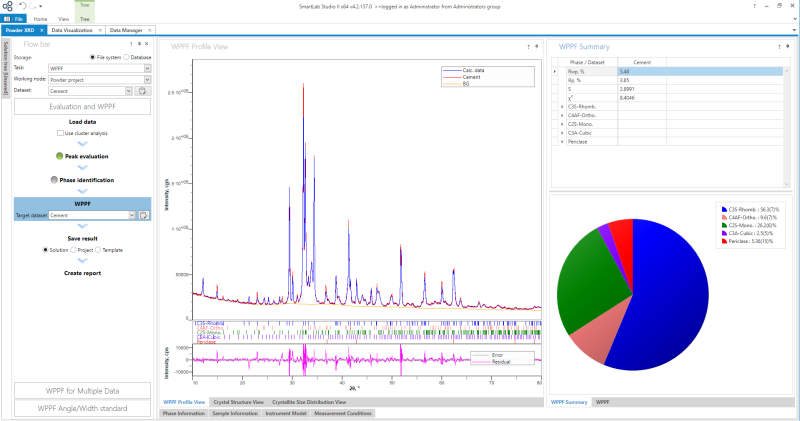This screenshot has height=421, width=800.
Task: Switch to Crystal Structure View tab
Action: (x=238, y=402)
